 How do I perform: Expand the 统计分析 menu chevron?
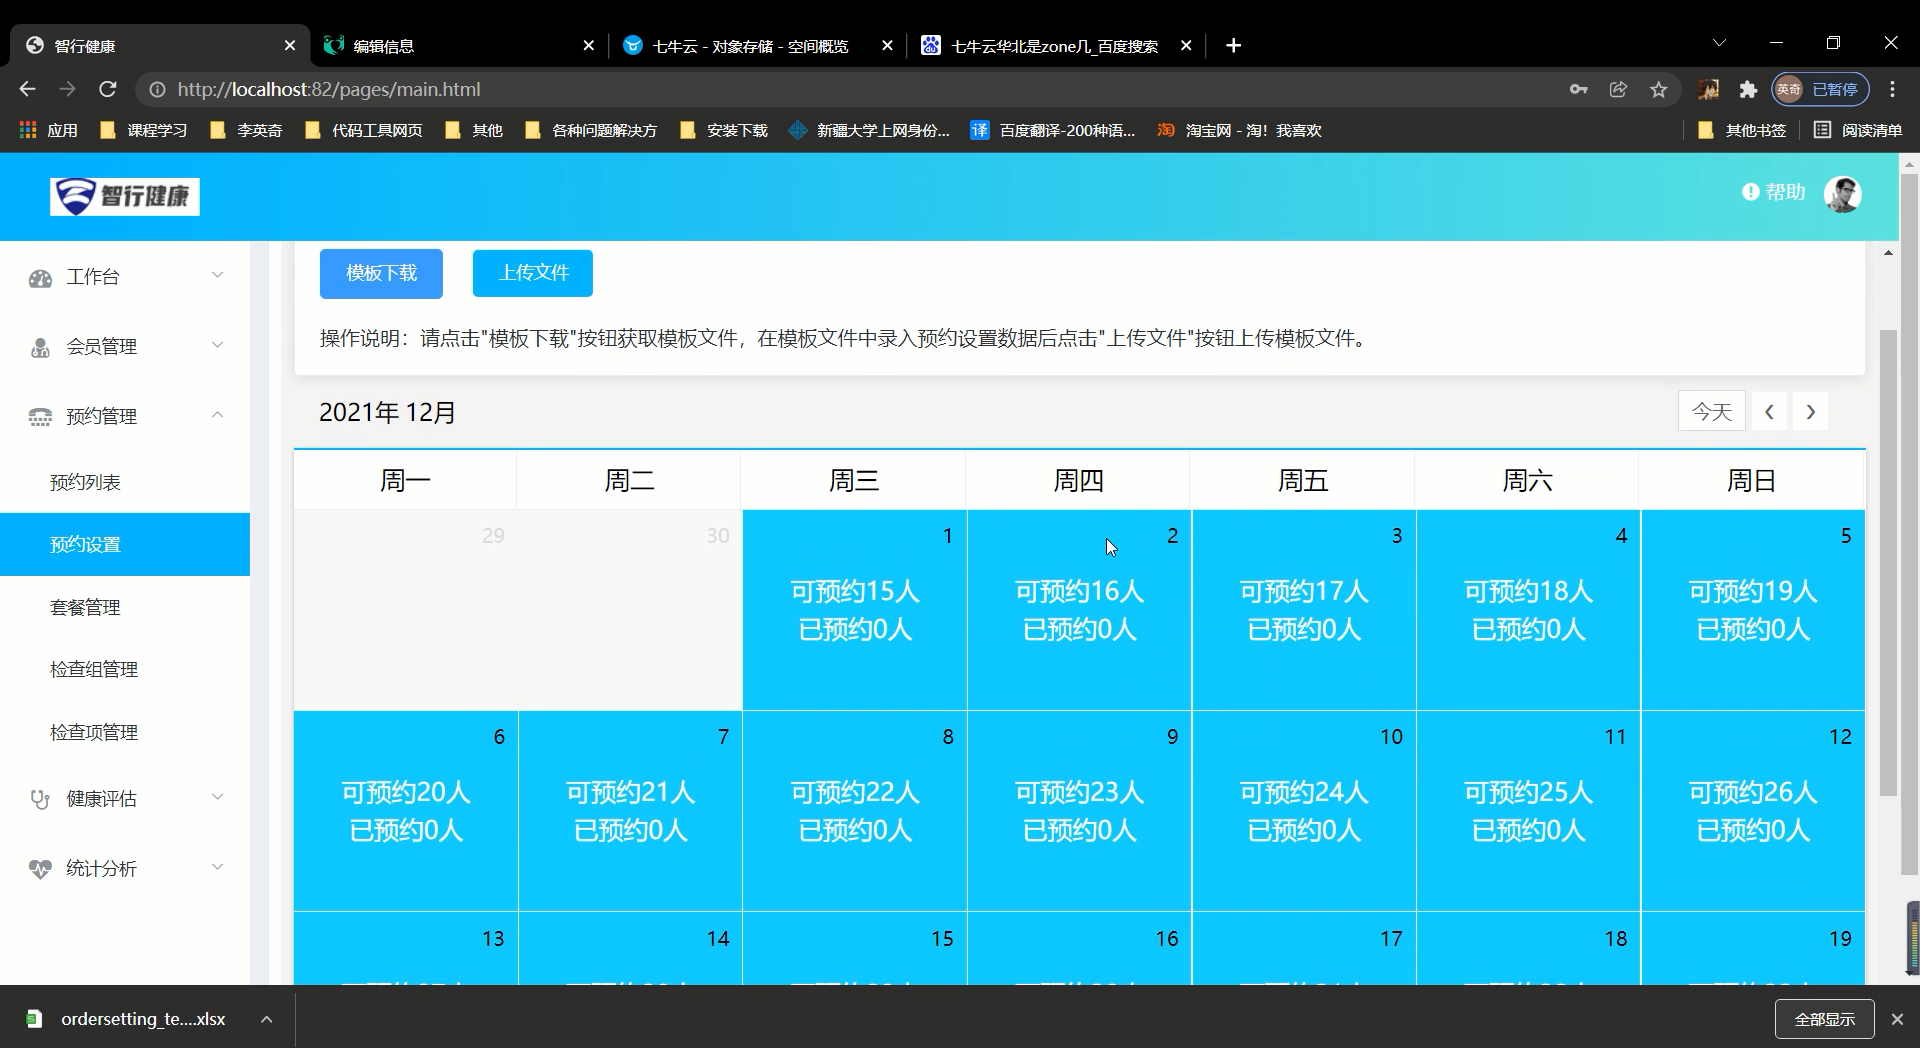coord(217,867)
